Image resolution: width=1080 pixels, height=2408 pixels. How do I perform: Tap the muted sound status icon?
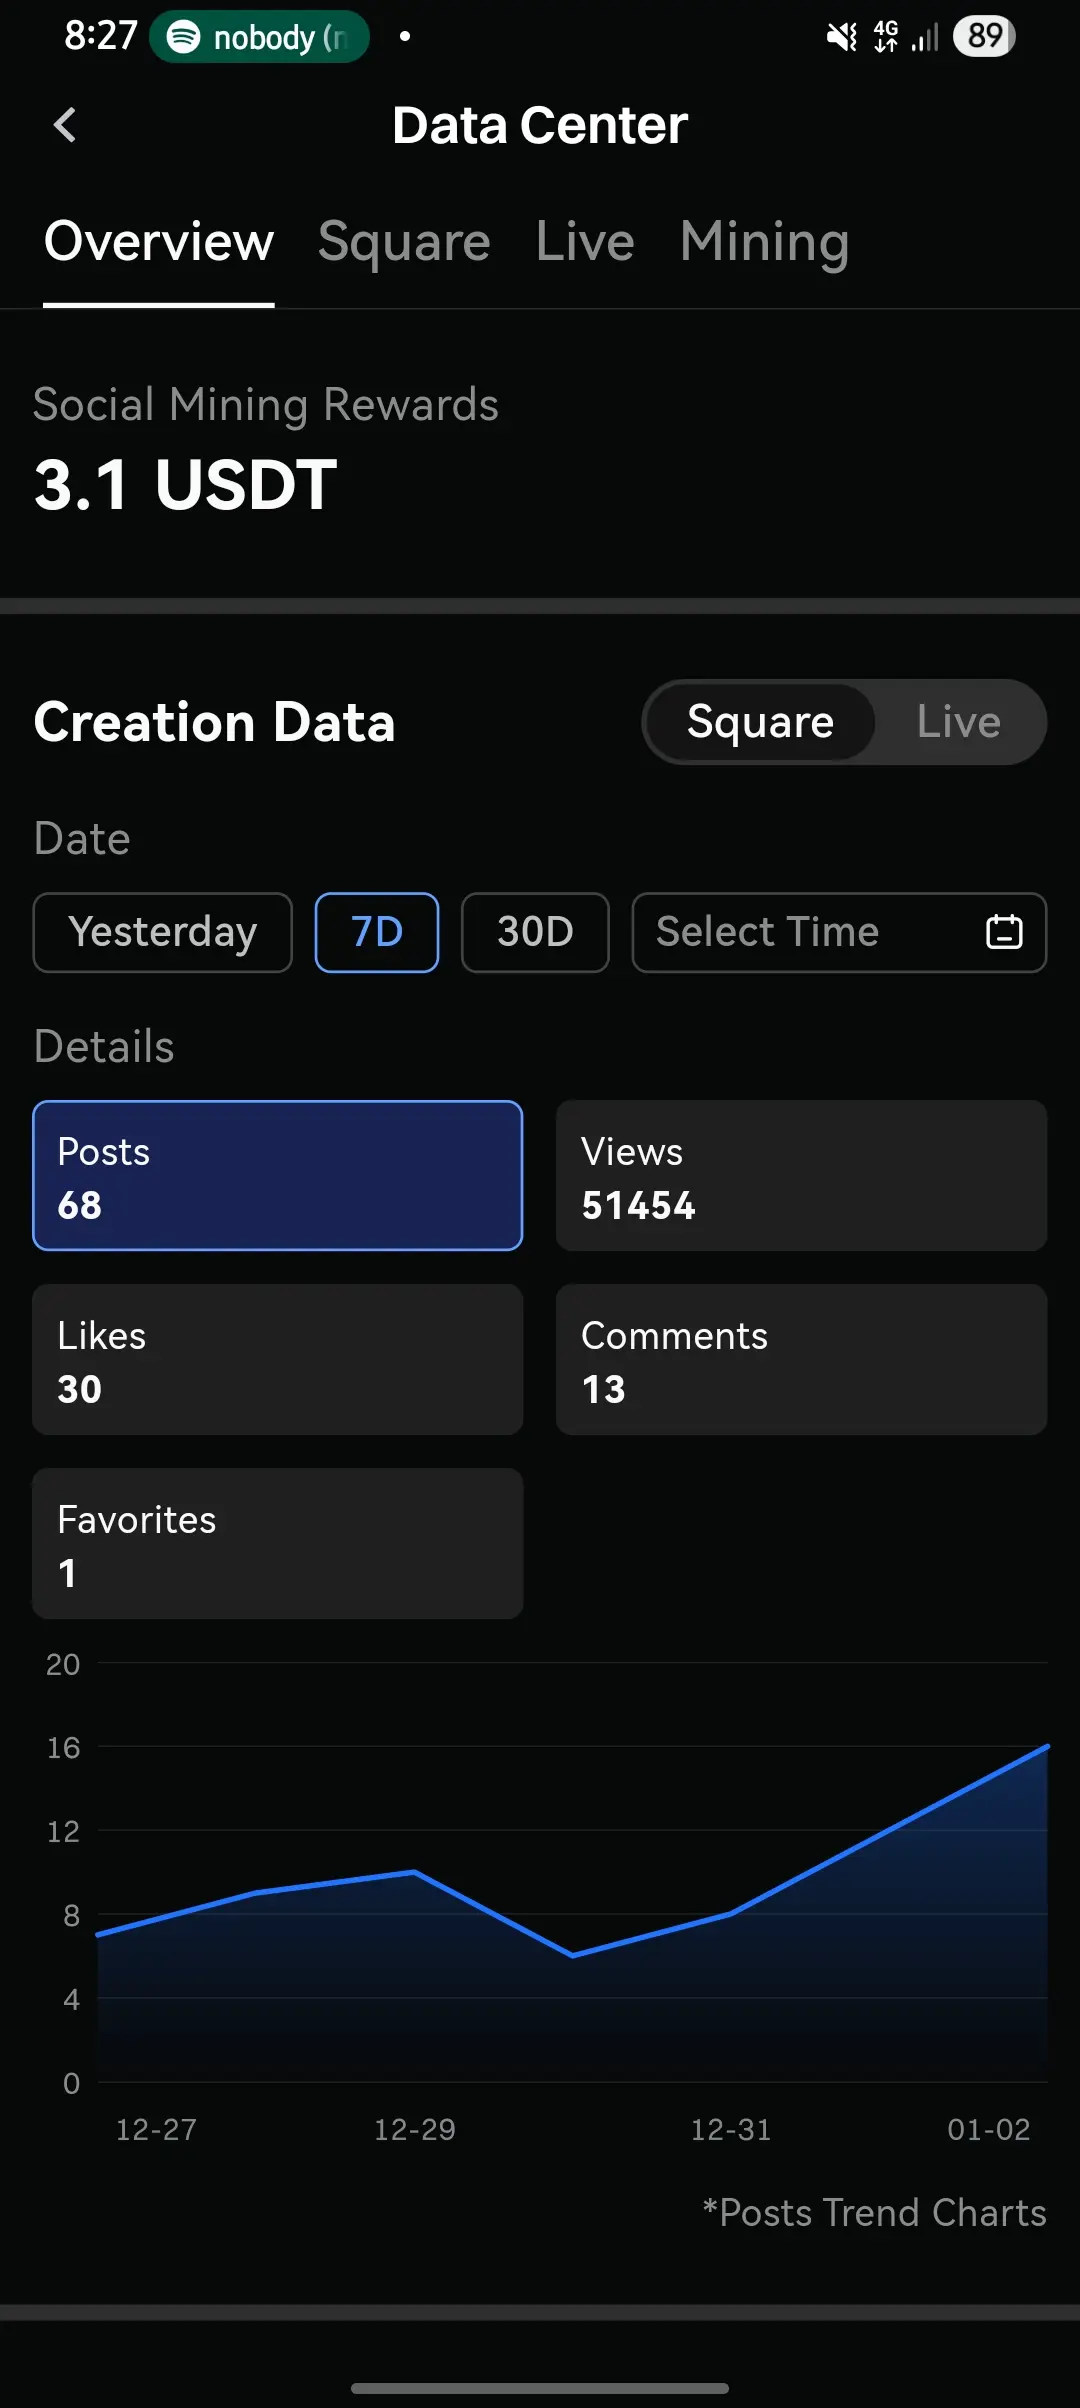tap(842, 37)
